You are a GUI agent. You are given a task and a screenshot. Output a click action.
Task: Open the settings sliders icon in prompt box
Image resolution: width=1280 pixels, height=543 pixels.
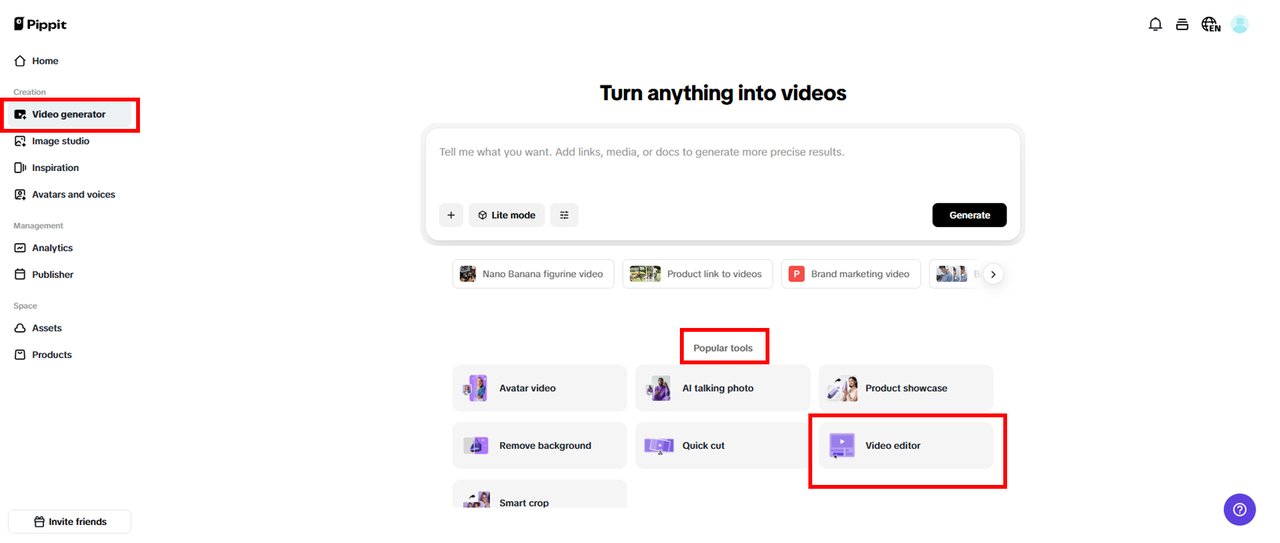pos(564,215)
